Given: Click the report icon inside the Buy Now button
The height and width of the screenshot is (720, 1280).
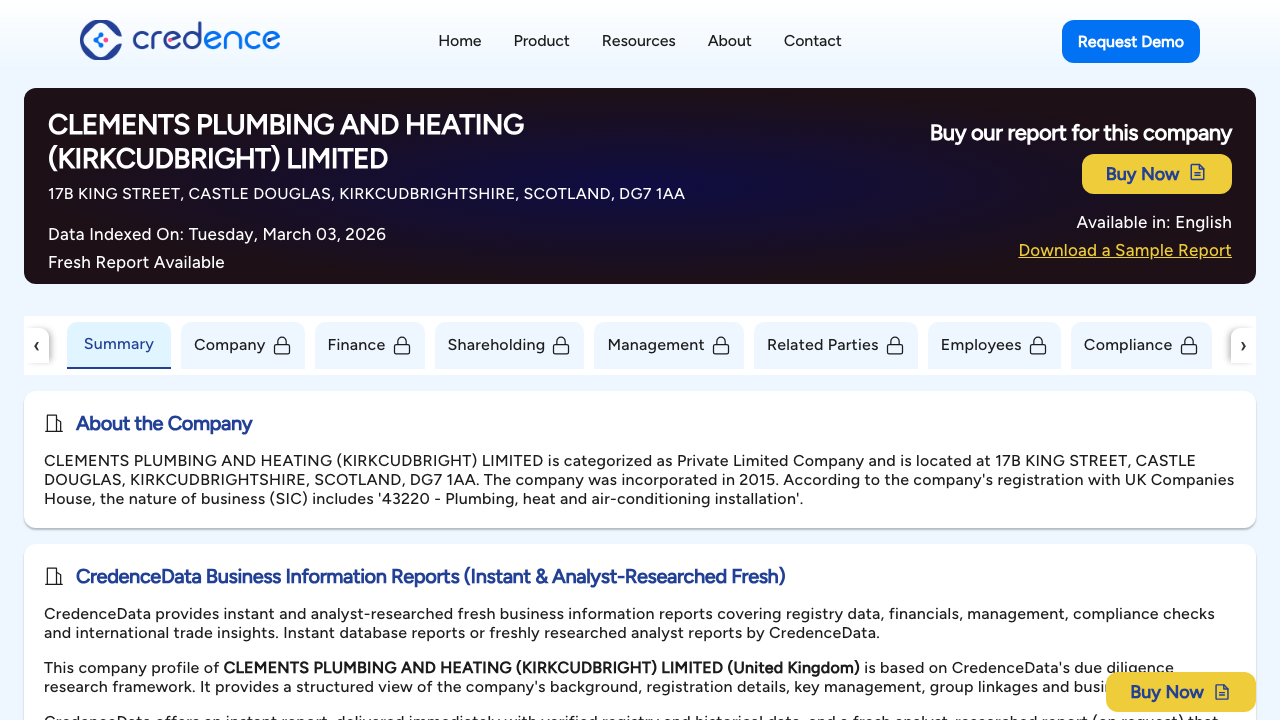Looking at the screenshot, I should pos(1198,173).
